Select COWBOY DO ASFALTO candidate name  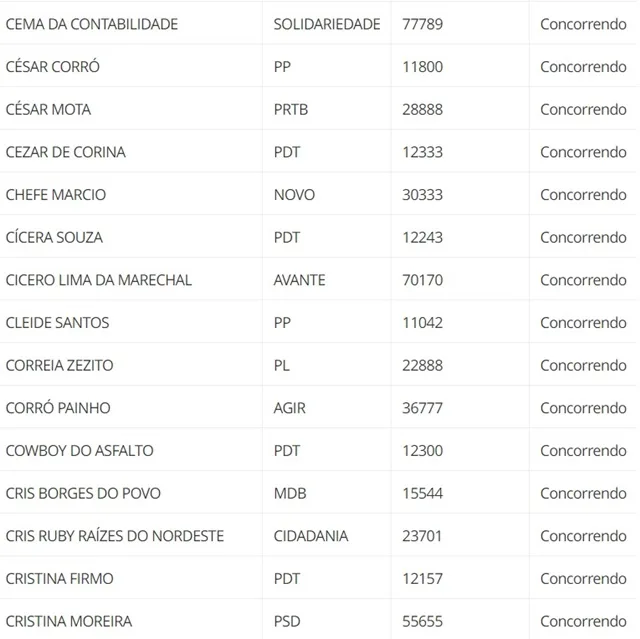tap(80, 450)
